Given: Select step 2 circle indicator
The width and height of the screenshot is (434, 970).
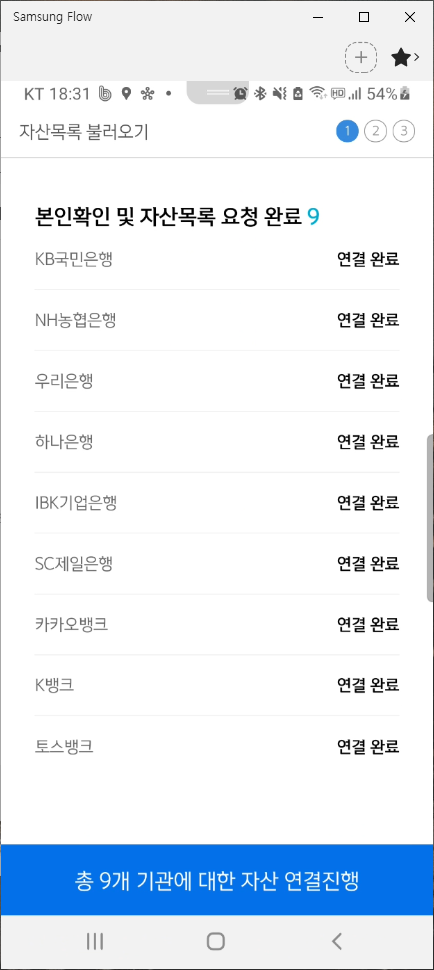Looking at the screenshot, I should pyautogui.click(x=375, y=131).
